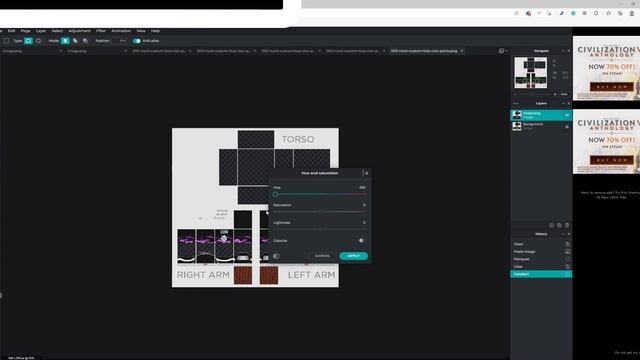
Task: Click the zoom in plus icon in Navigate
Action: (555, 94)
